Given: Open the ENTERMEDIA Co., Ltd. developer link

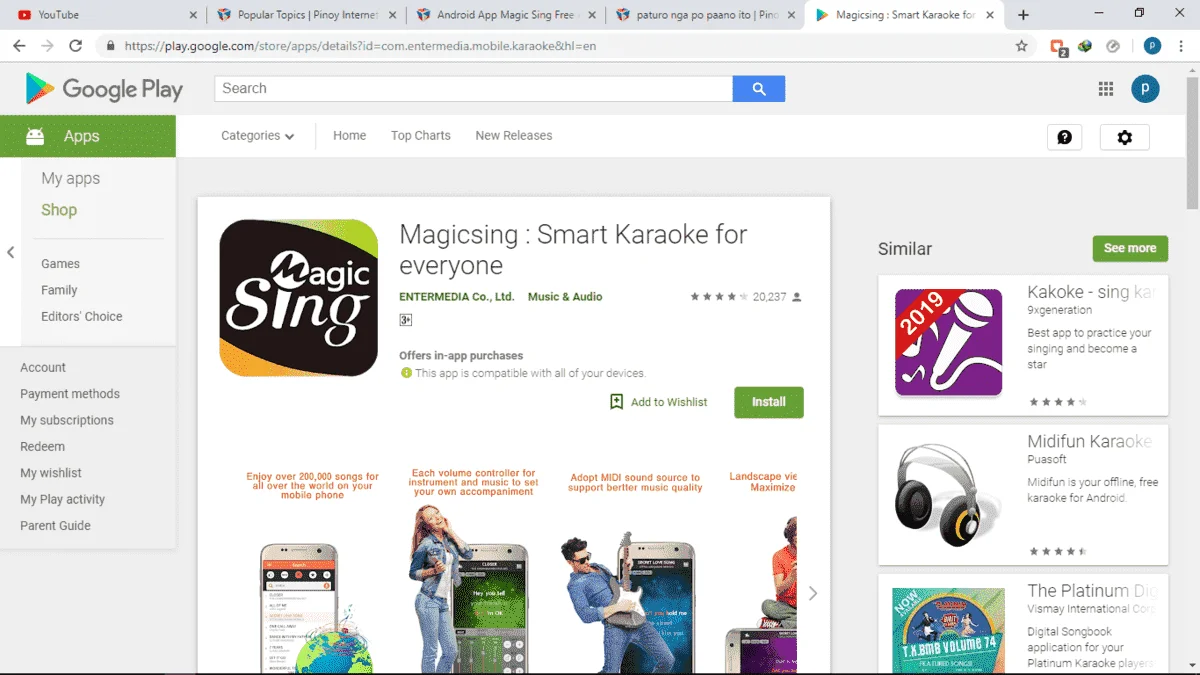Looking at the screenshot, I should click(456, 297).
